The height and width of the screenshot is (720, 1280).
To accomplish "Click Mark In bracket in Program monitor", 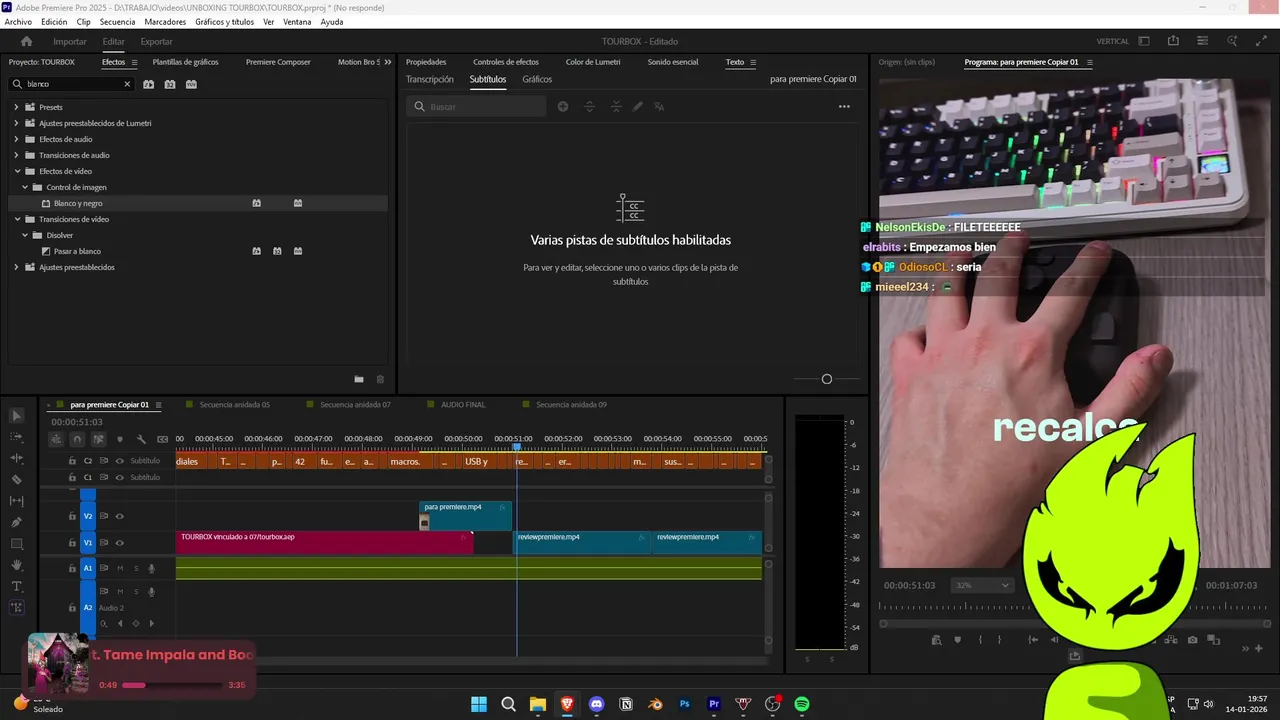I will (980, 640).
